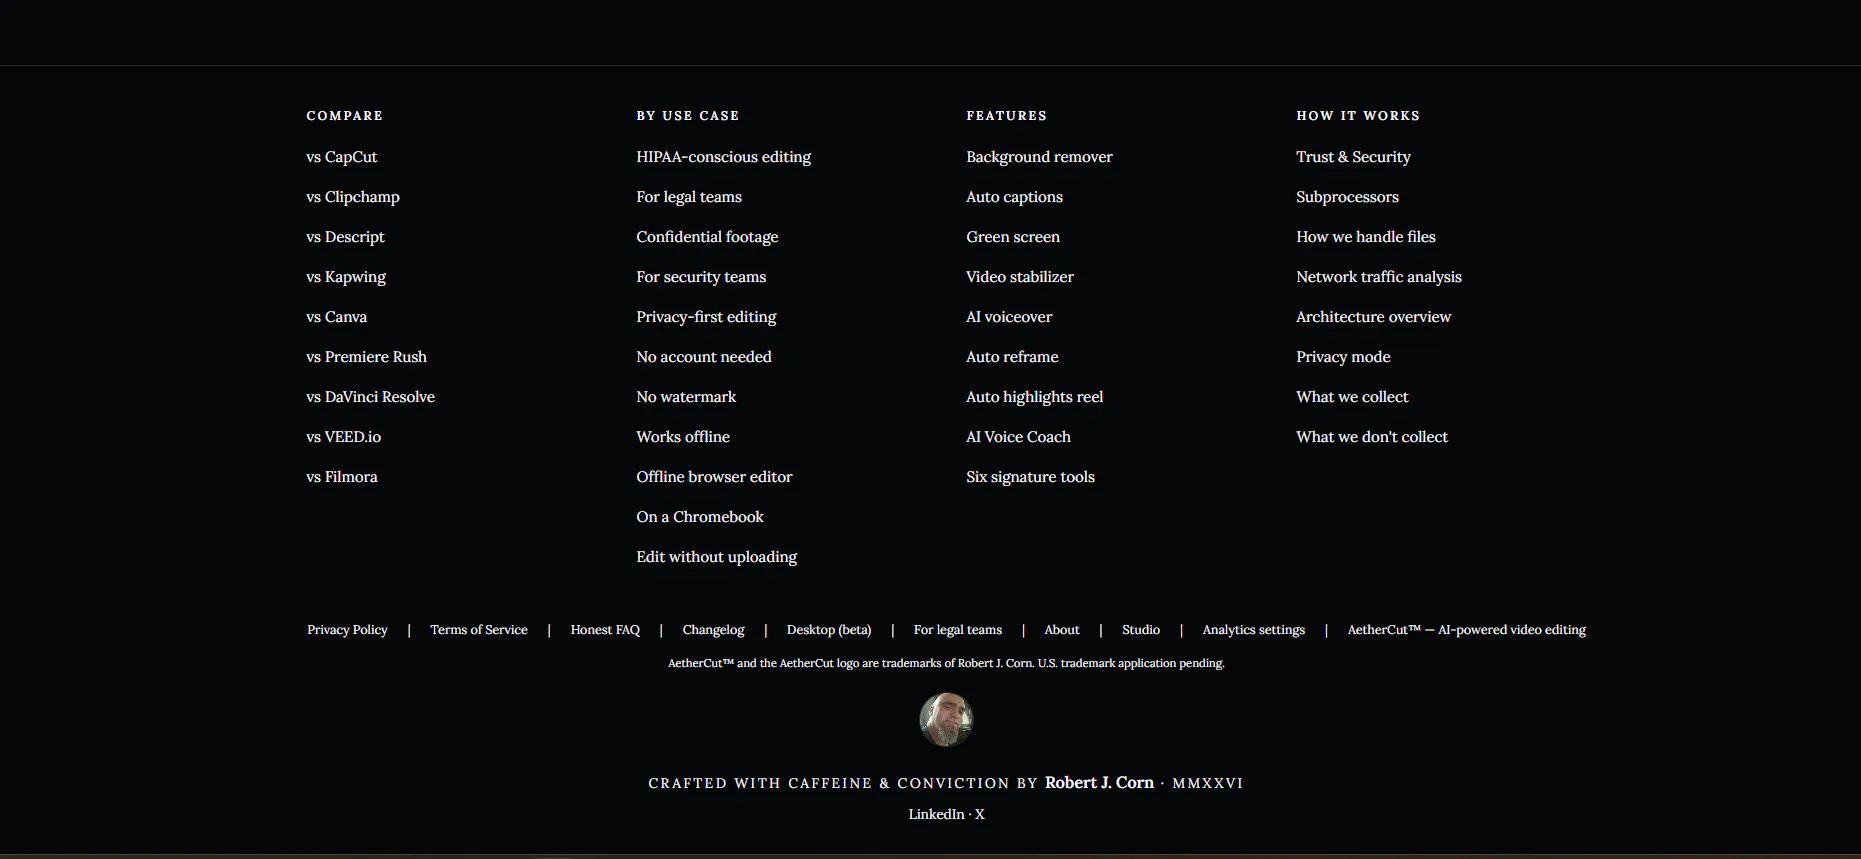The width and height of the screenshot is (1861, 859).
Task: Open Auto highlights reel feature
Action: (x=1035, y=397)
